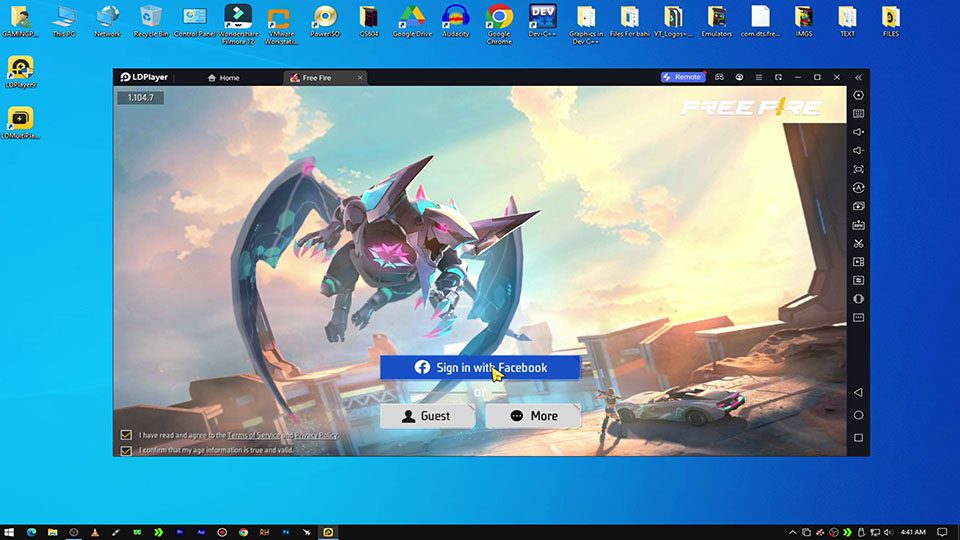Viewport: 960px width, 540px height.
Task: Select the Google Drive desktop icon
Action: click(412, 21)
